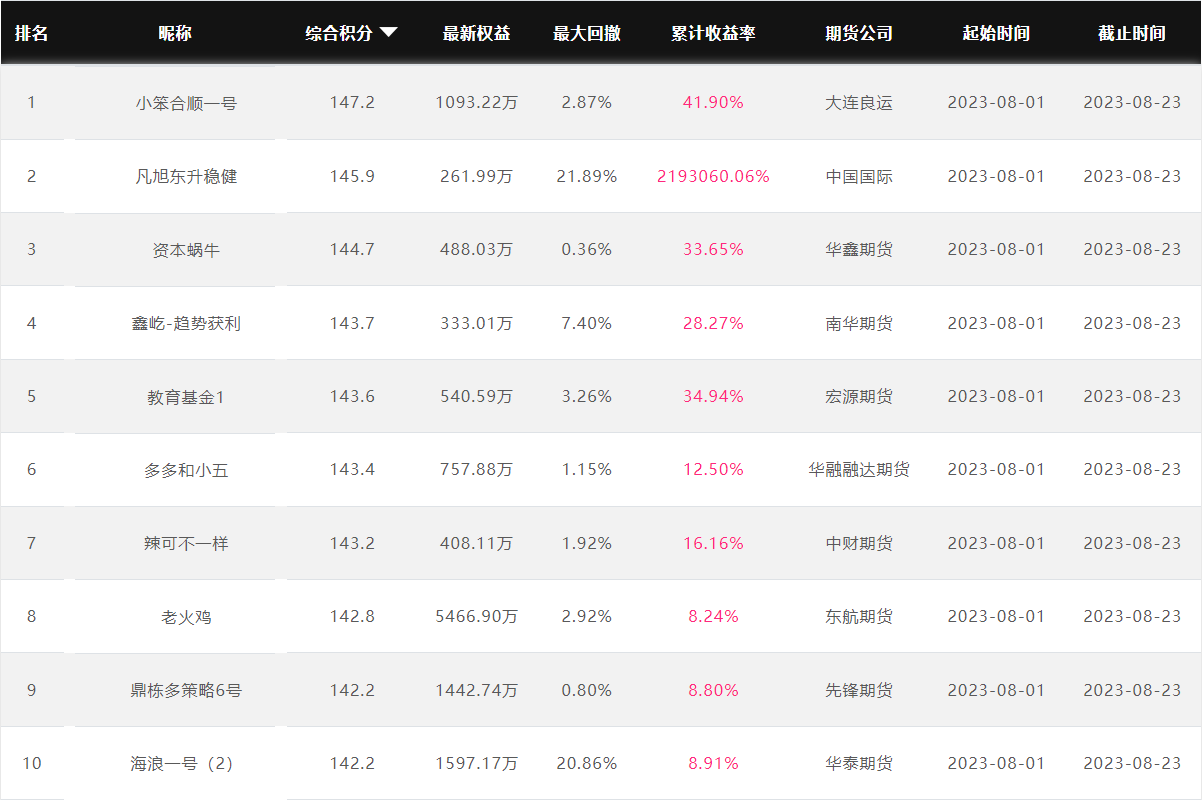Click the 起始时间 column header
1202x800 pixels.
pos(996,33)
